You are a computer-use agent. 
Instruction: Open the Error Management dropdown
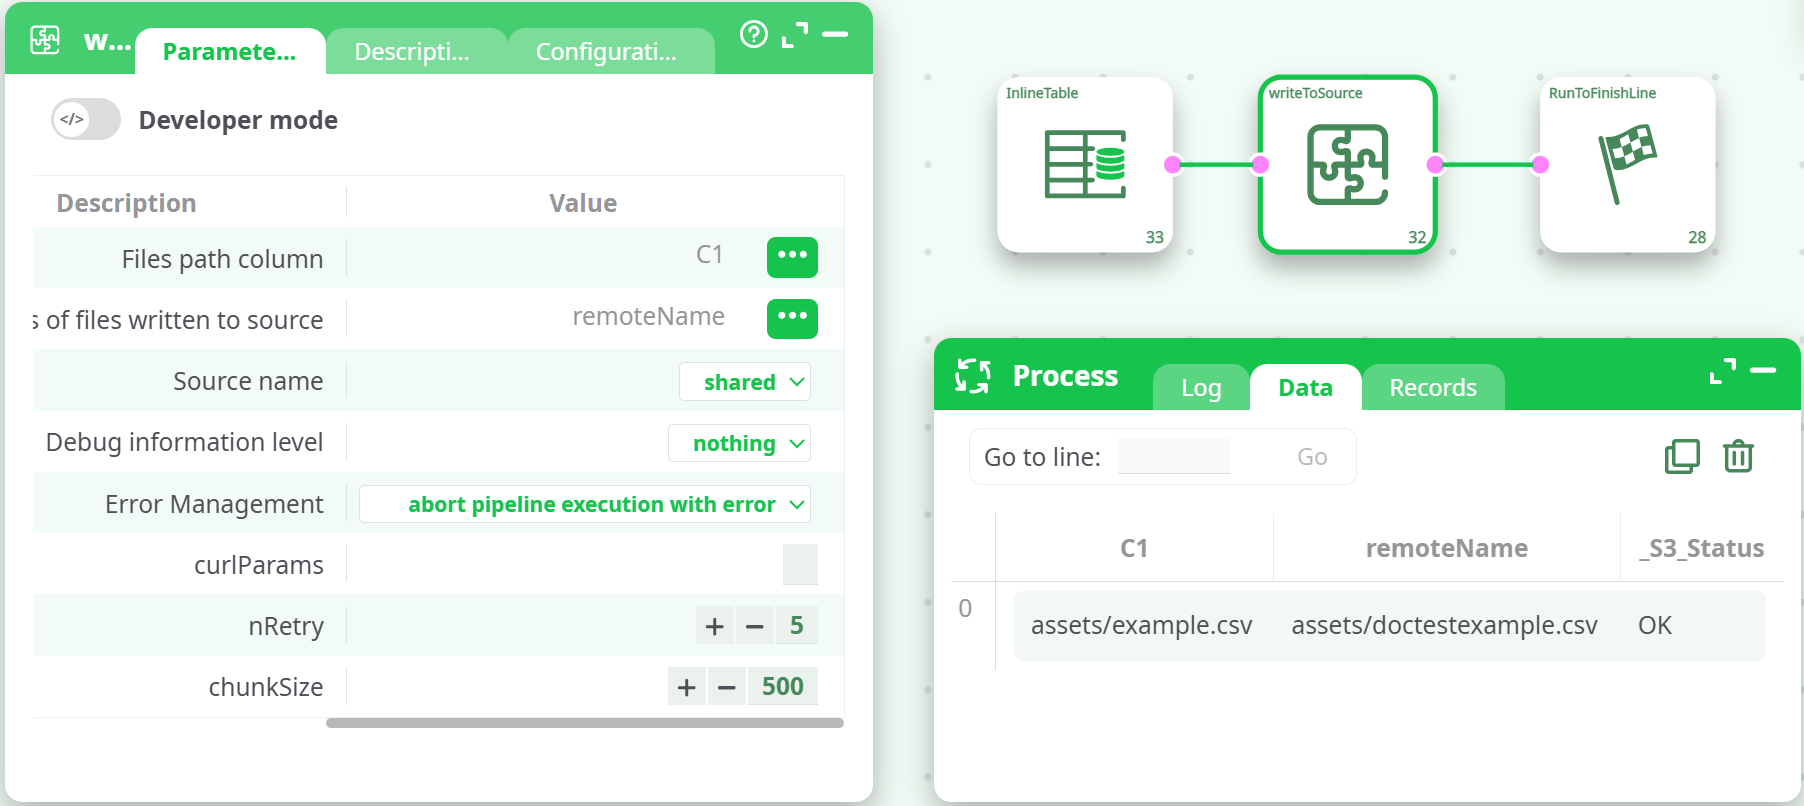(585, 504)
